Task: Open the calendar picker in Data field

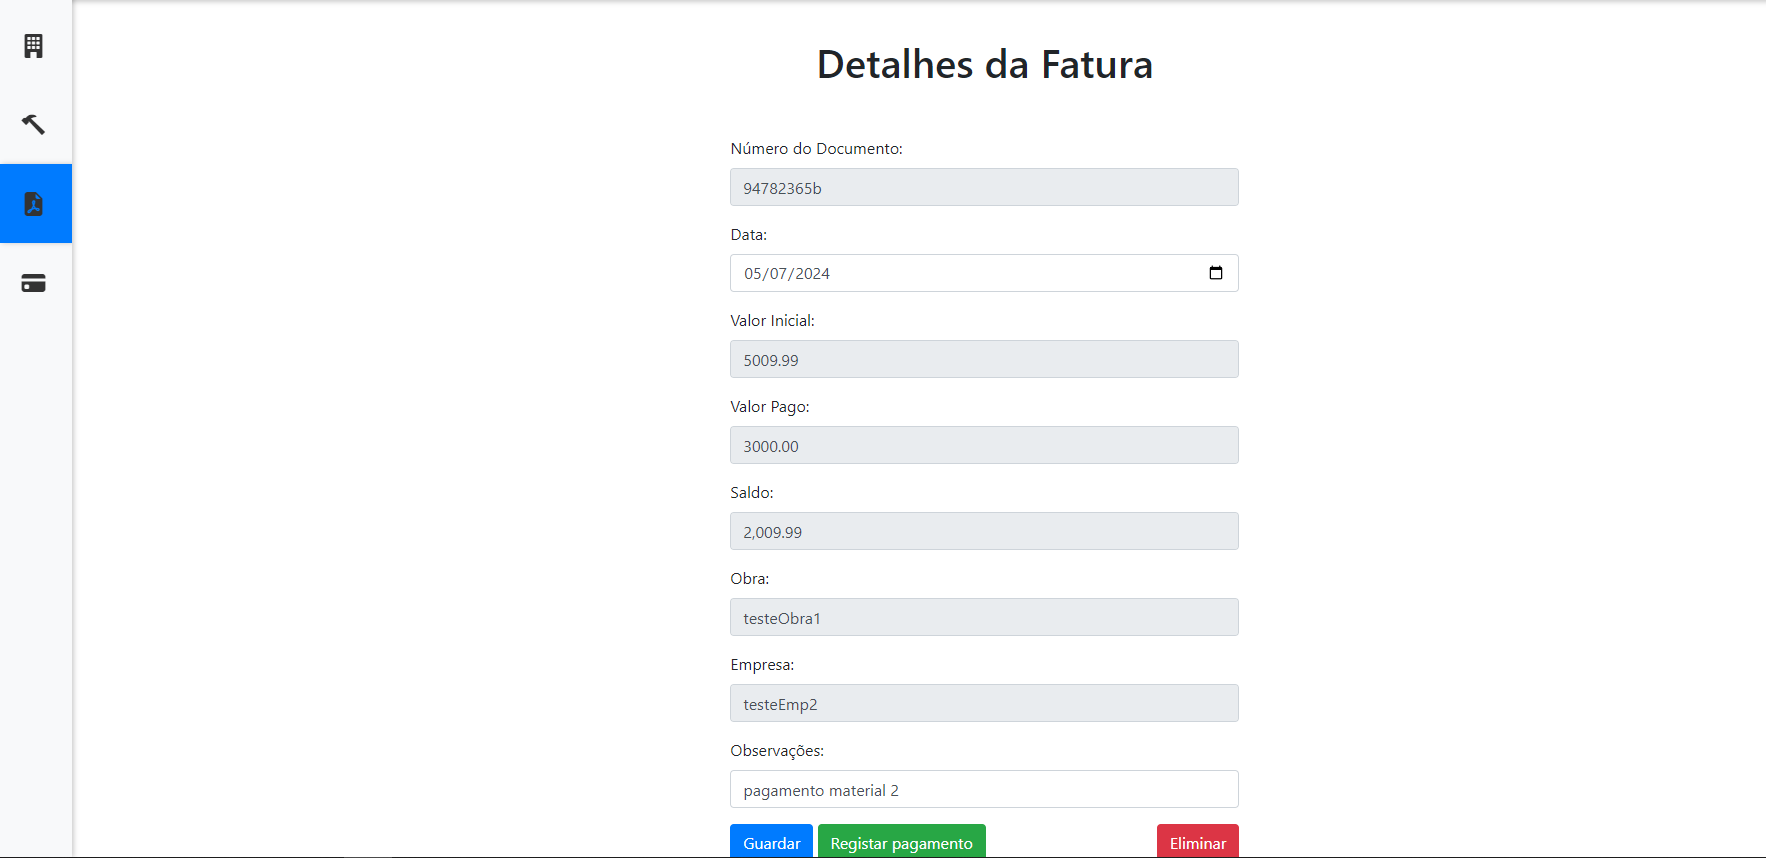Action: 1215,273
